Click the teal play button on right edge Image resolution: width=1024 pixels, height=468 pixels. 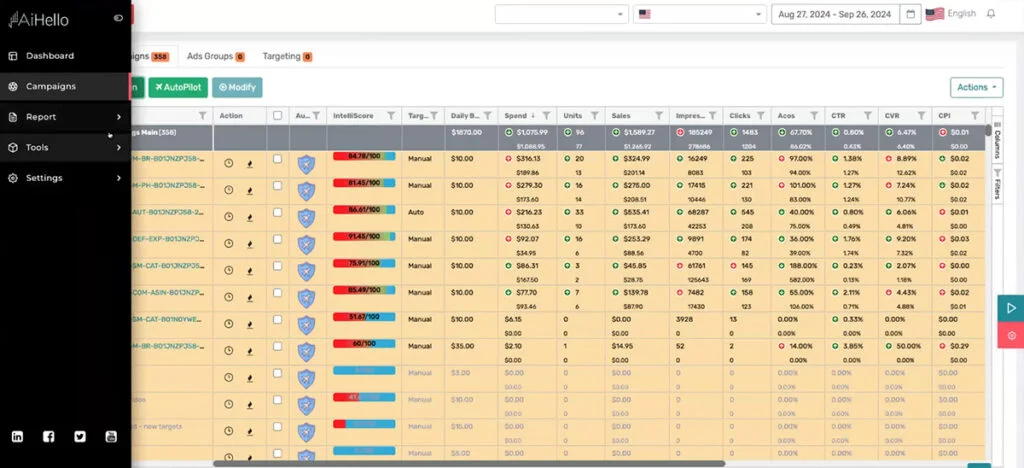[x=1011, y=308]
